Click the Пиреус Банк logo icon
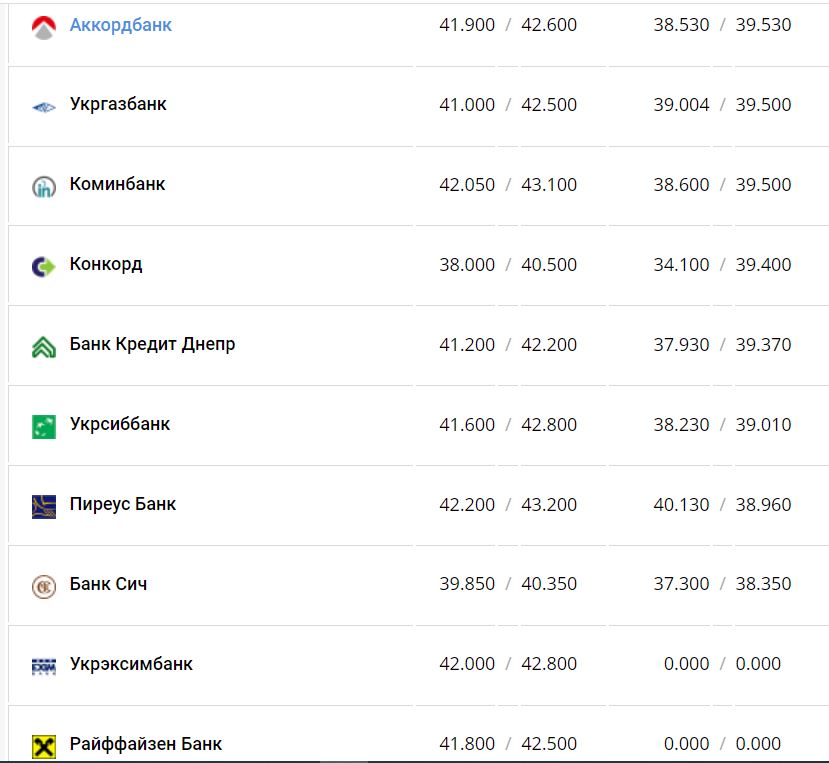The width and height of the screenshot is (829, 763). (44, 506)
